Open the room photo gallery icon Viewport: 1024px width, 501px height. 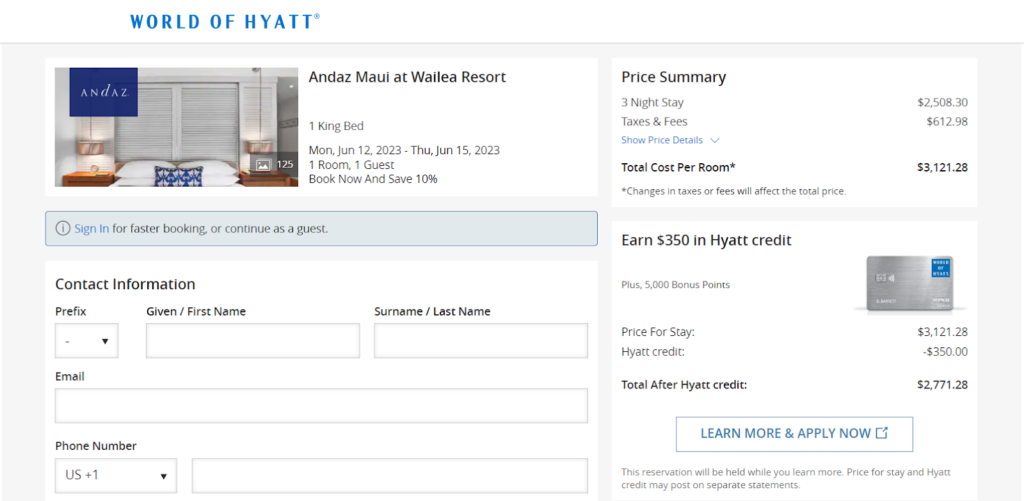coord(263,164)
